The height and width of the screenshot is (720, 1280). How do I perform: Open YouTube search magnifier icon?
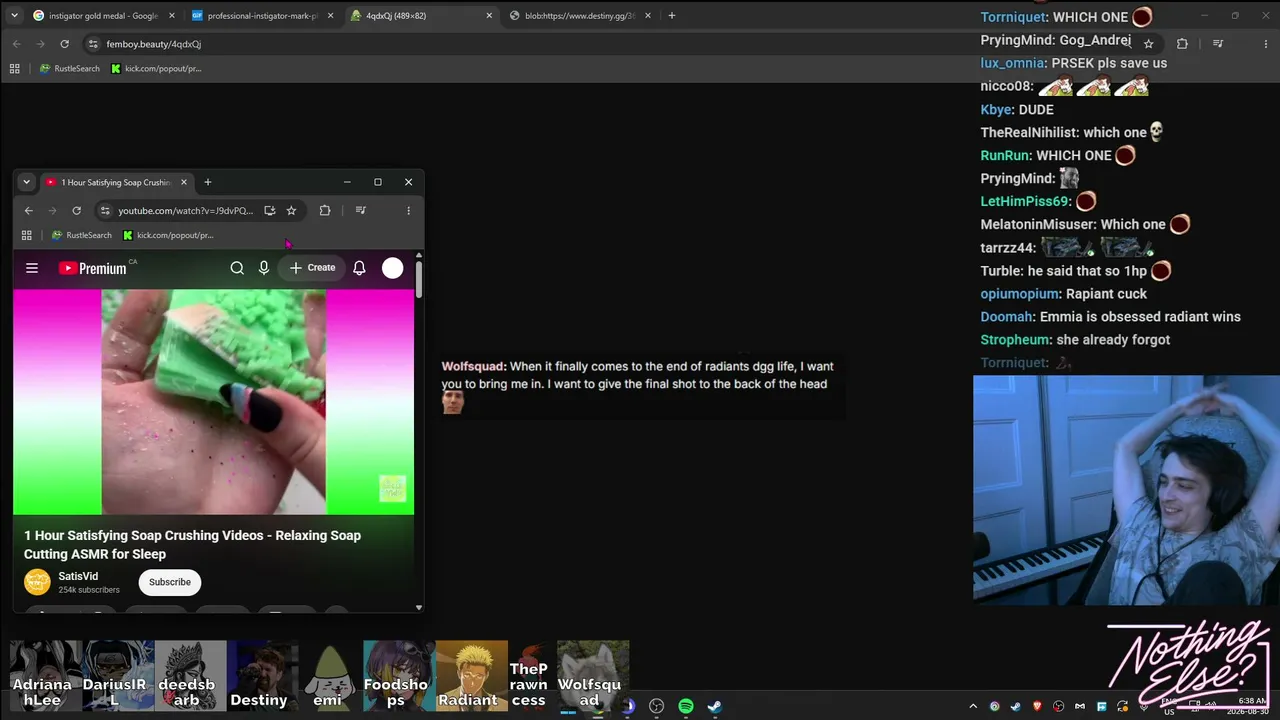(237, 268)
